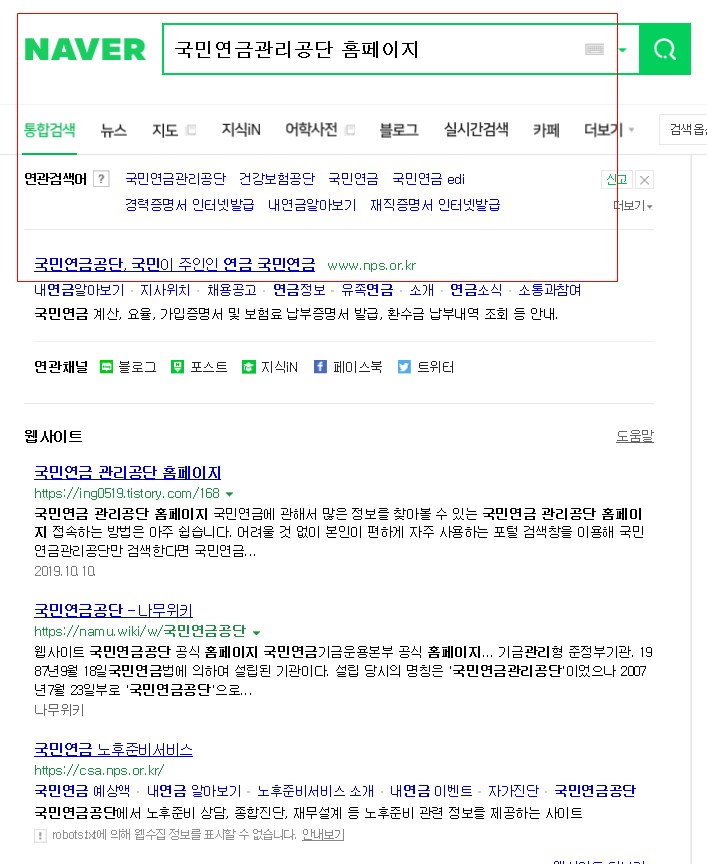Click the new-window icon beside 어학사전
The height and width of the screenshot is (864, 707).
point(350,130)
